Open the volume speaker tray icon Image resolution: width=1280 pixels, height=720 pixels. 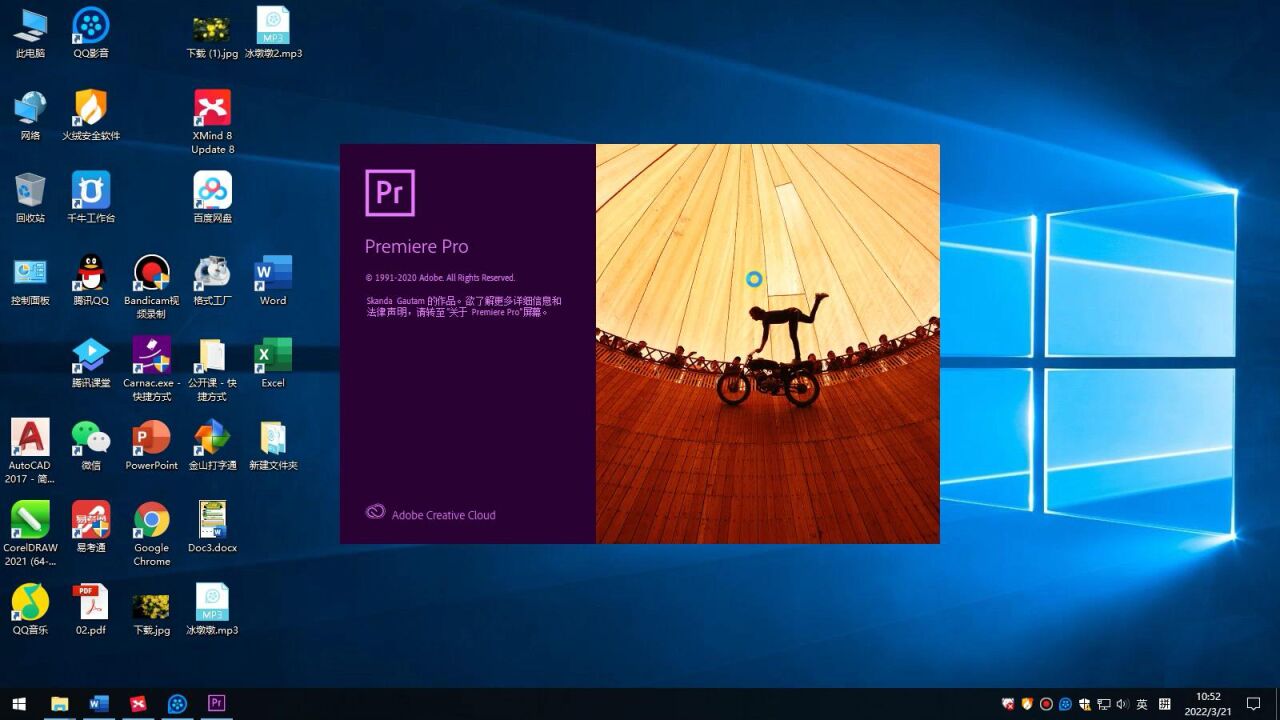click(1122, 704)
